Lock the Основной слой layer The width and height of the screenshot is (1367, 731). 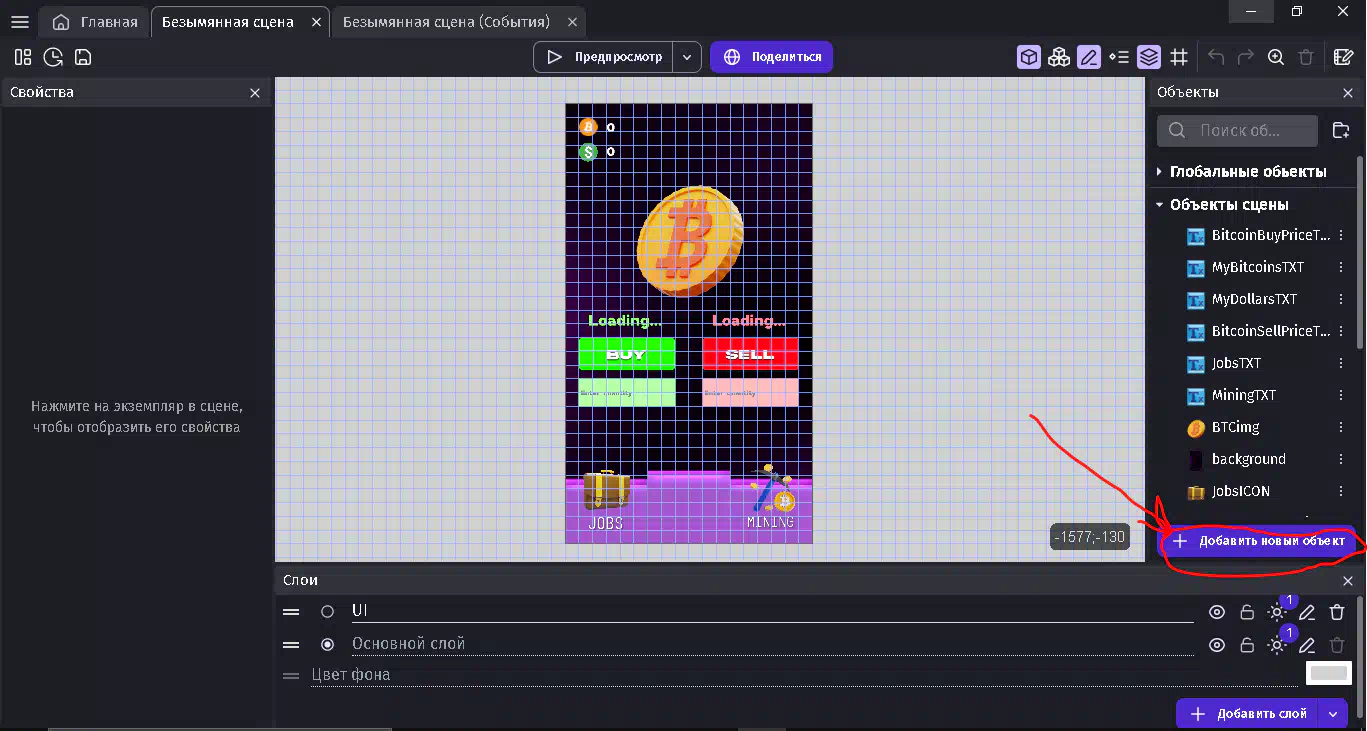[x=1247, y=645]
